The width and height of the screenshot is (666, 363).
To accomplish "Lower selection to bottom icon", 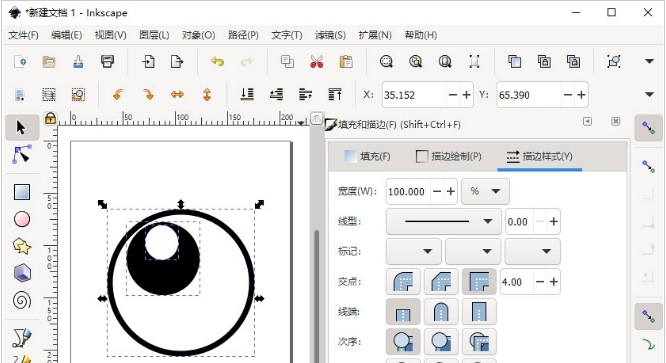I will coord(247,94).
